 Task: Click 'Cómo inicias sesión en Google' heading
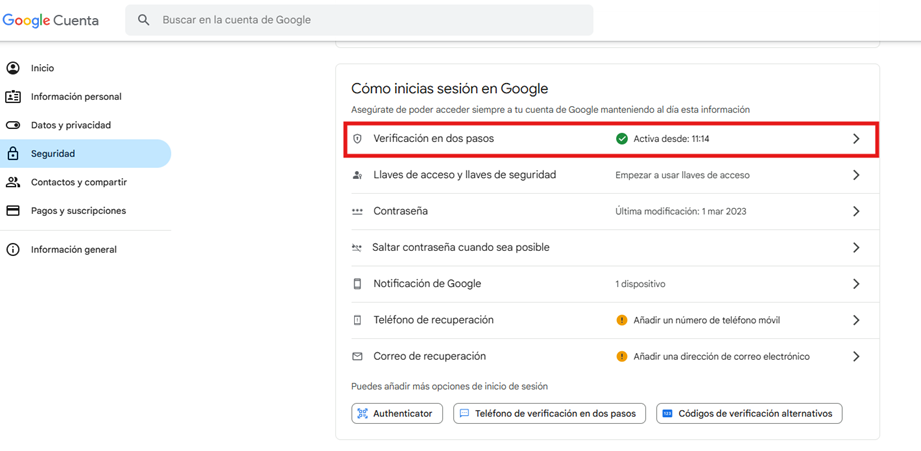pyautogui.click(x=449, y=89)
